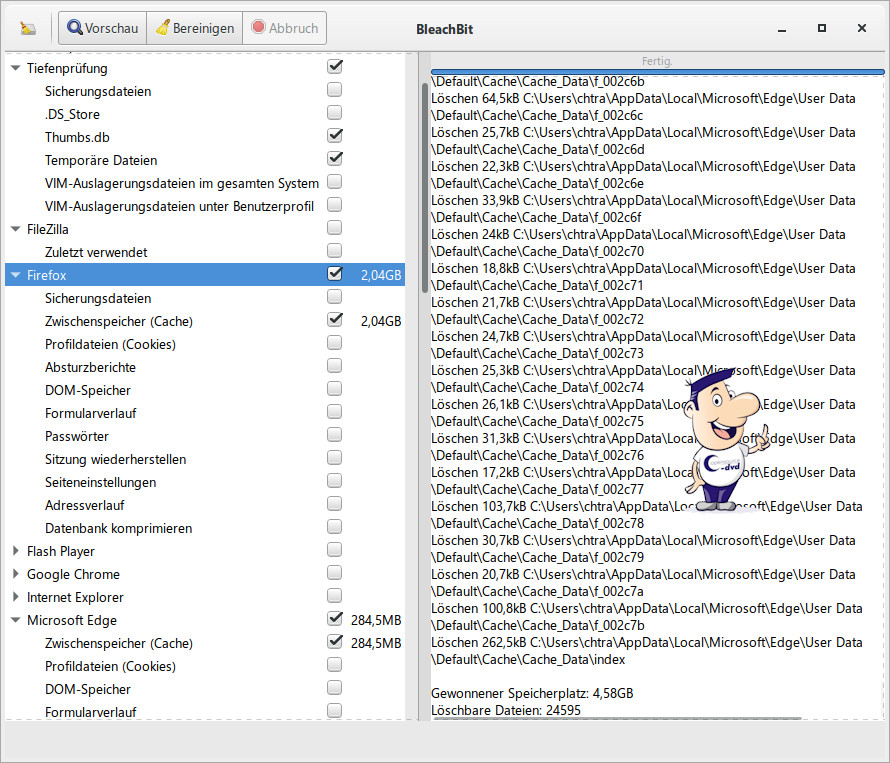Enable the Passwörter checkbox under Firefox

335,436
